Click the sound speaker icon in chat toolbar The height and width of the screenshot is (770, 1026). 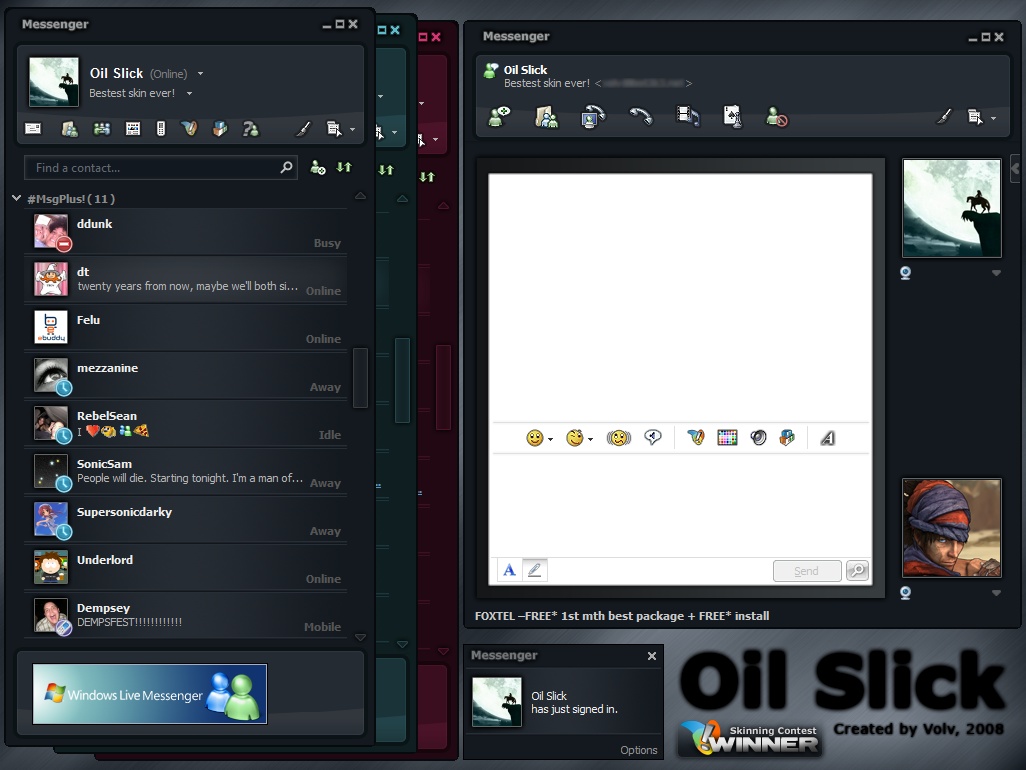758,438
